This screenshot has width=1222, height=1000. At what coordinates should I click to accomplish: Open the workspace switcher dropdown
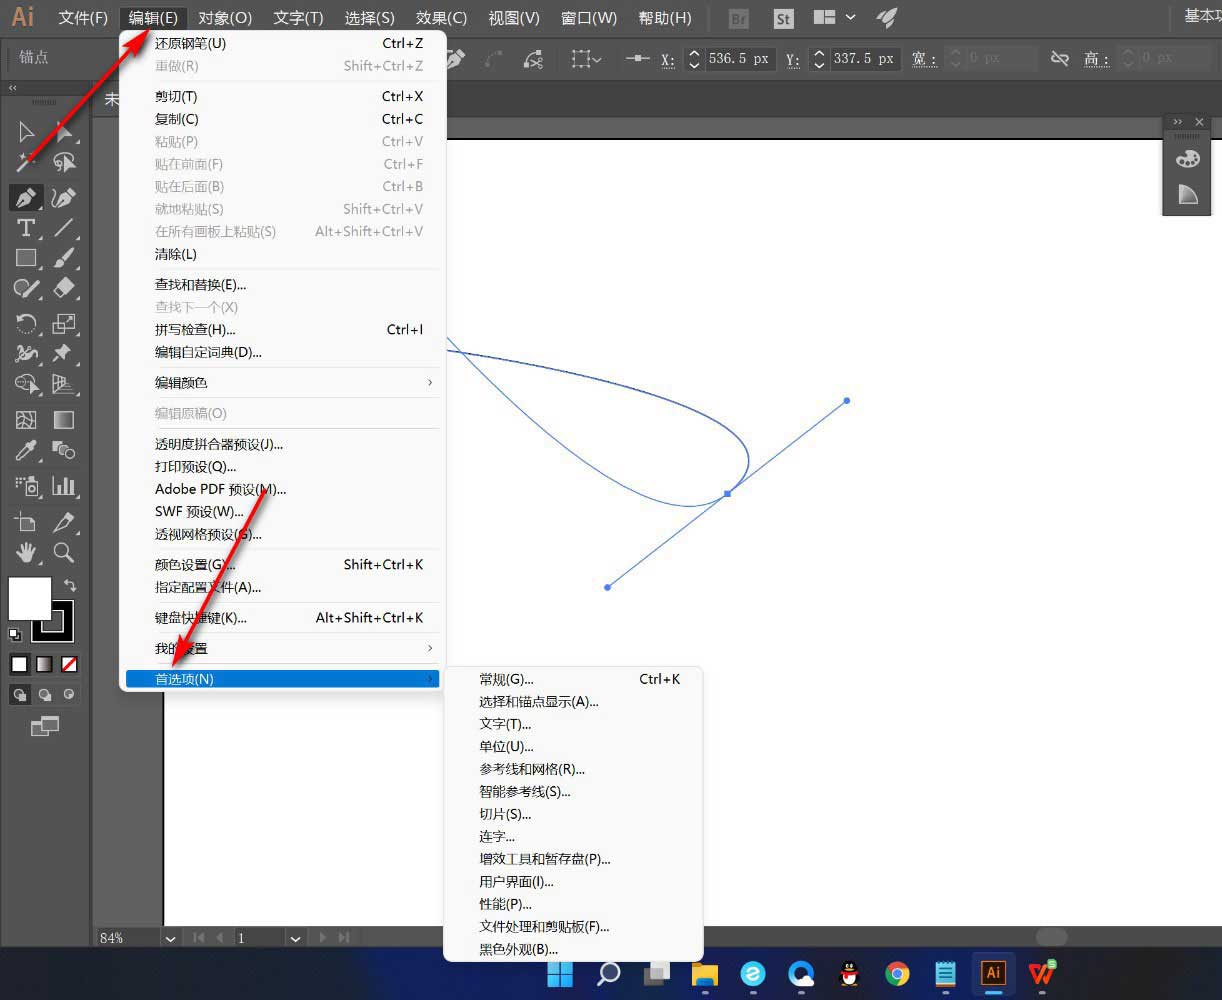[837, 17]
